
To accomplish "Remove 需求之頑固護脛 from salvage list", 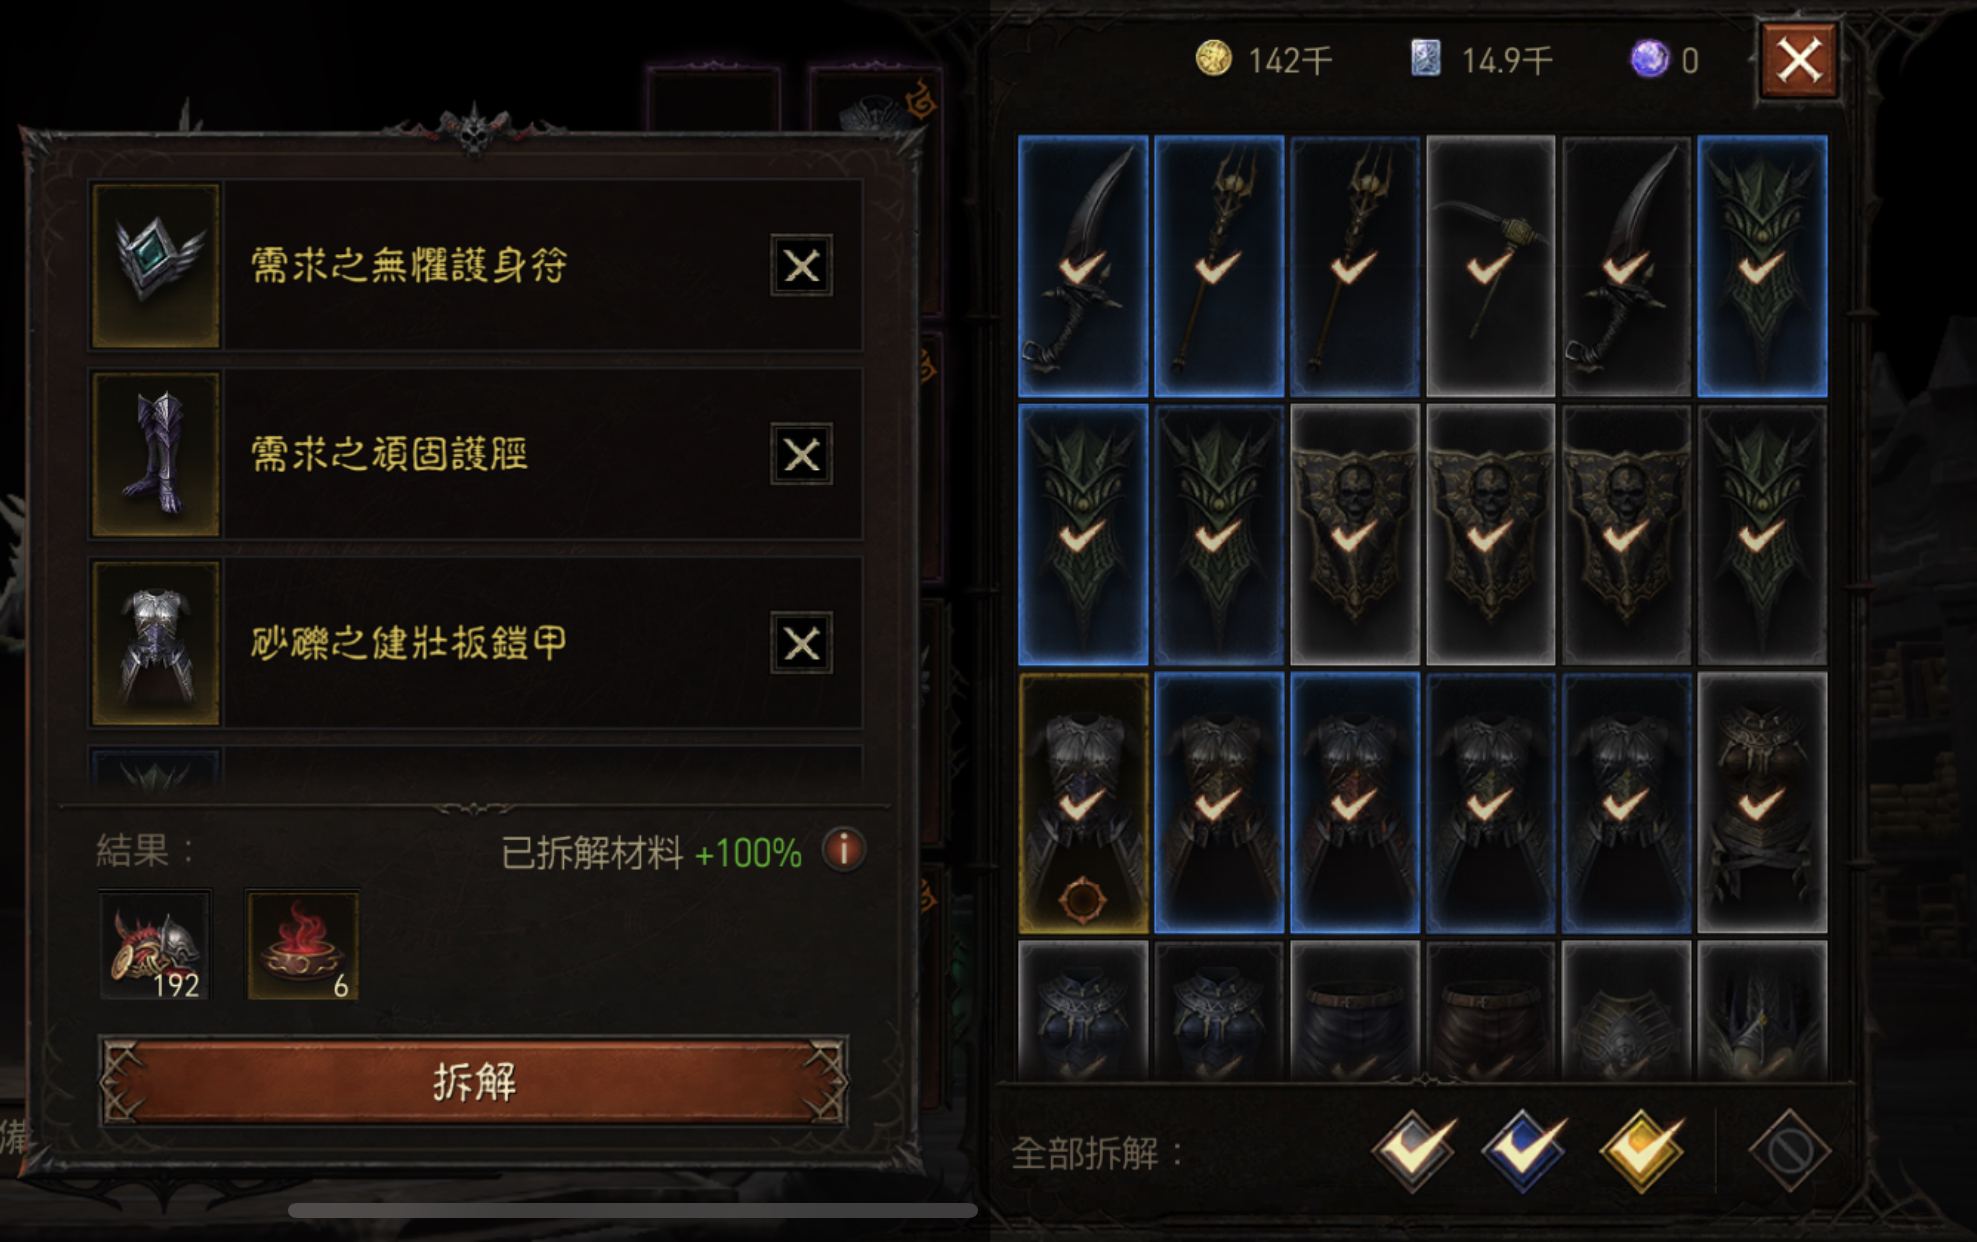I will [801, 455].
